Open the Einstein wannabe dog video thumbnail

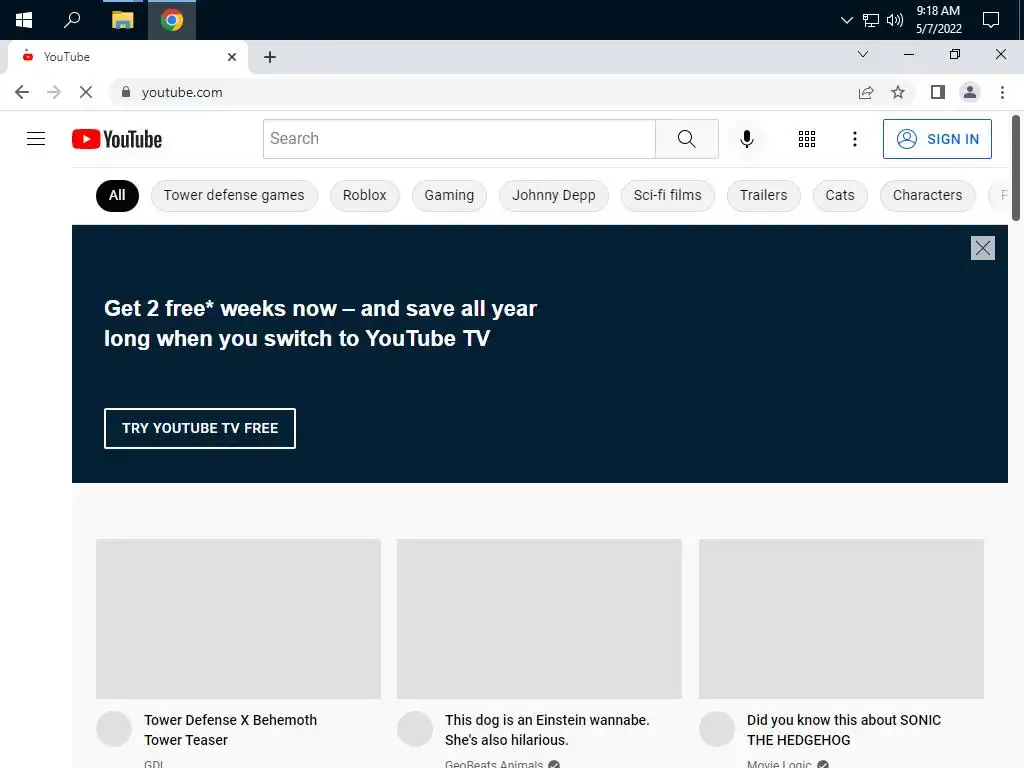coord(539,618)
